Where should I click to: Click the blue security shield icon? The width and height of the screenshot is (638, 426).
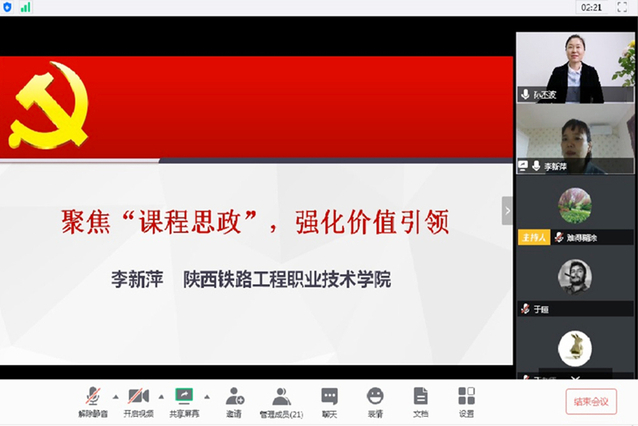(8, 7)
